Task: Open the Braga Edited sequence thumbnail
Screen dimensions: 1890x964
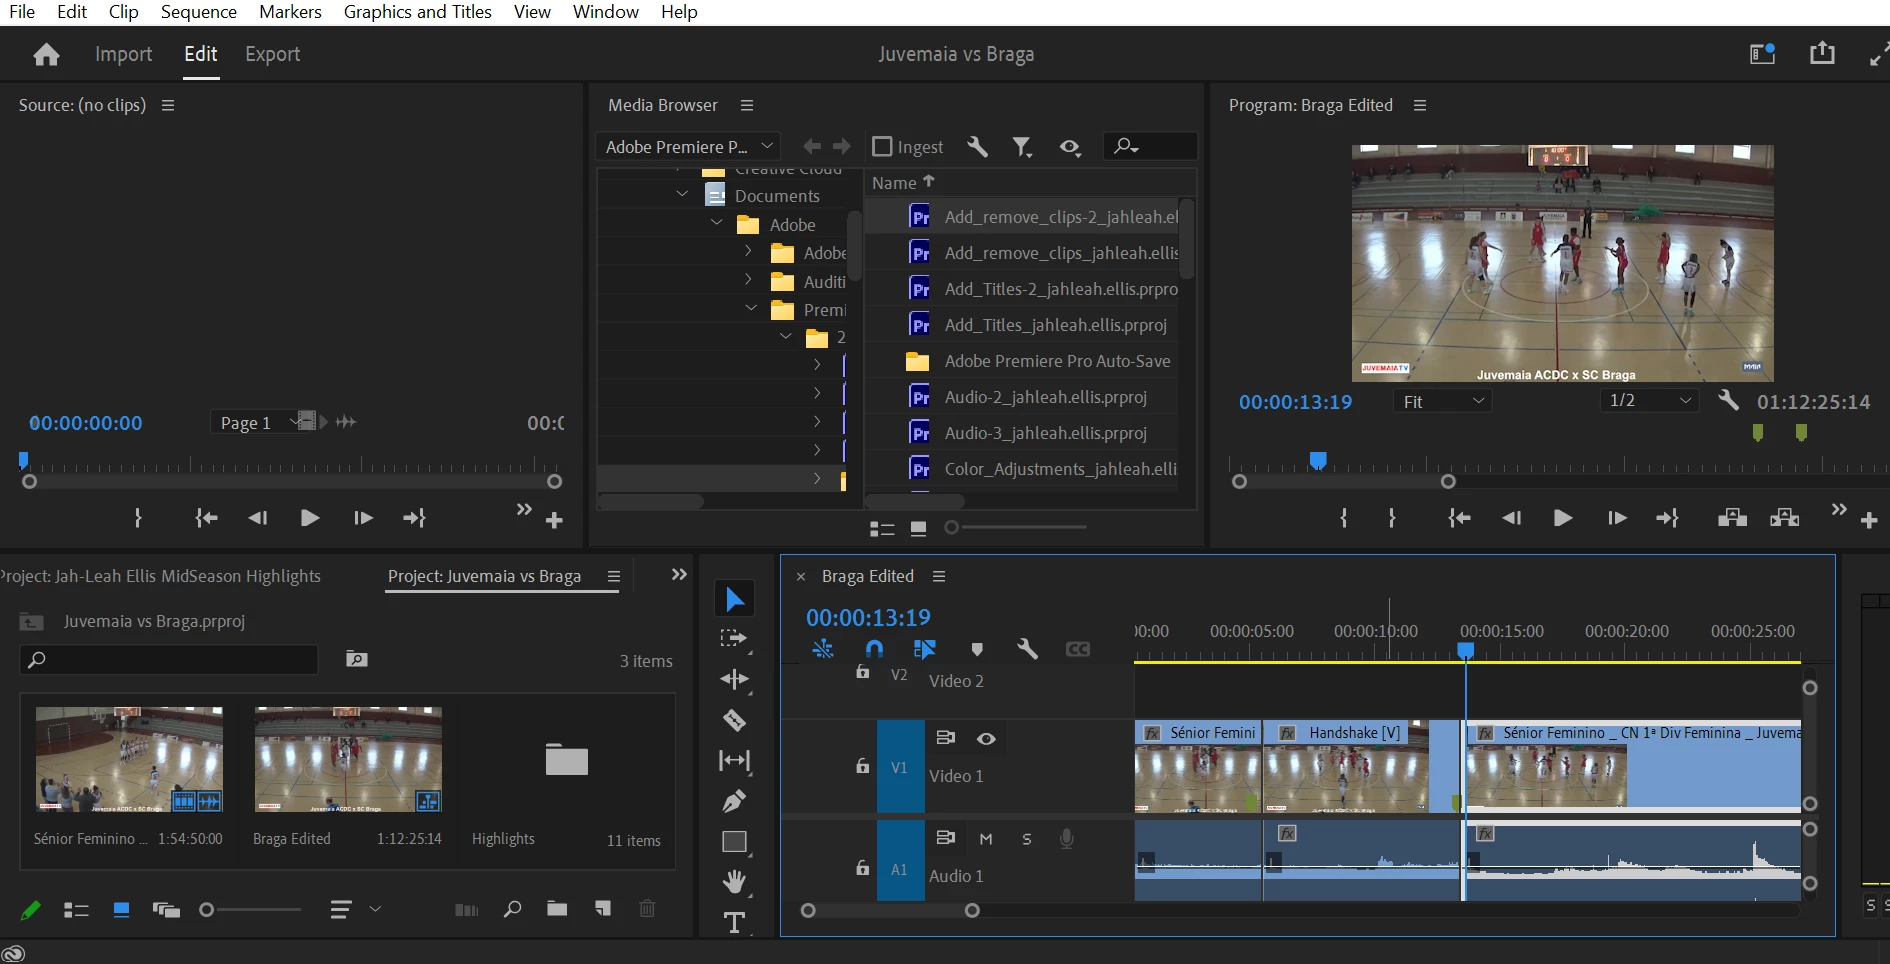Action: pyautogui.click(x=348, y=759)
